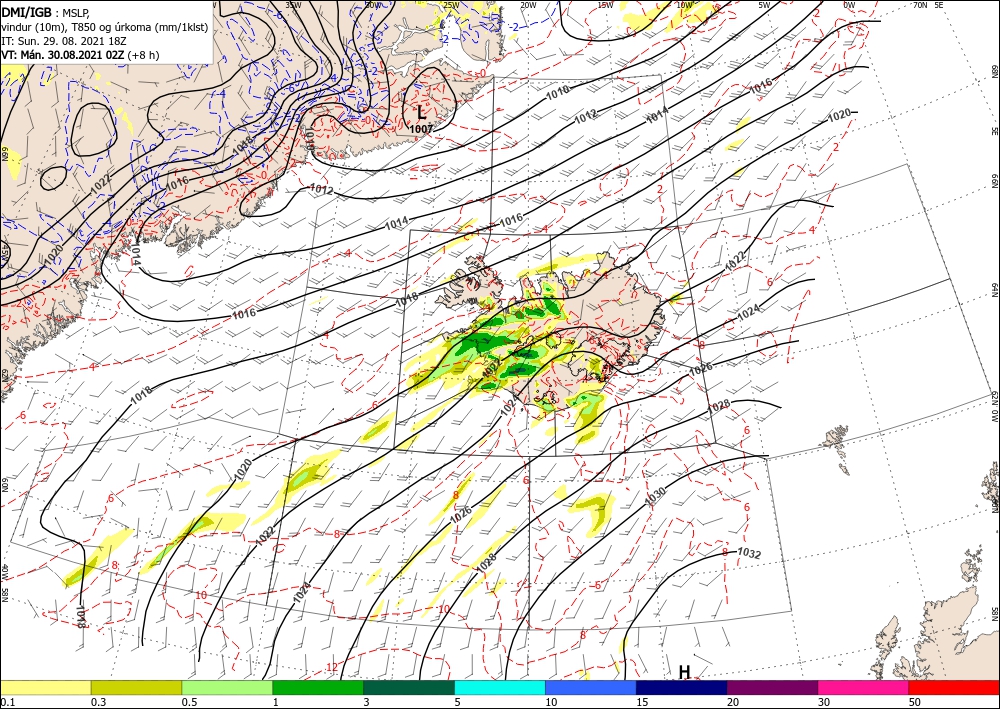Select the purple 20–30 legend segment
The image size is (1000, 709).
pos(772,687)
